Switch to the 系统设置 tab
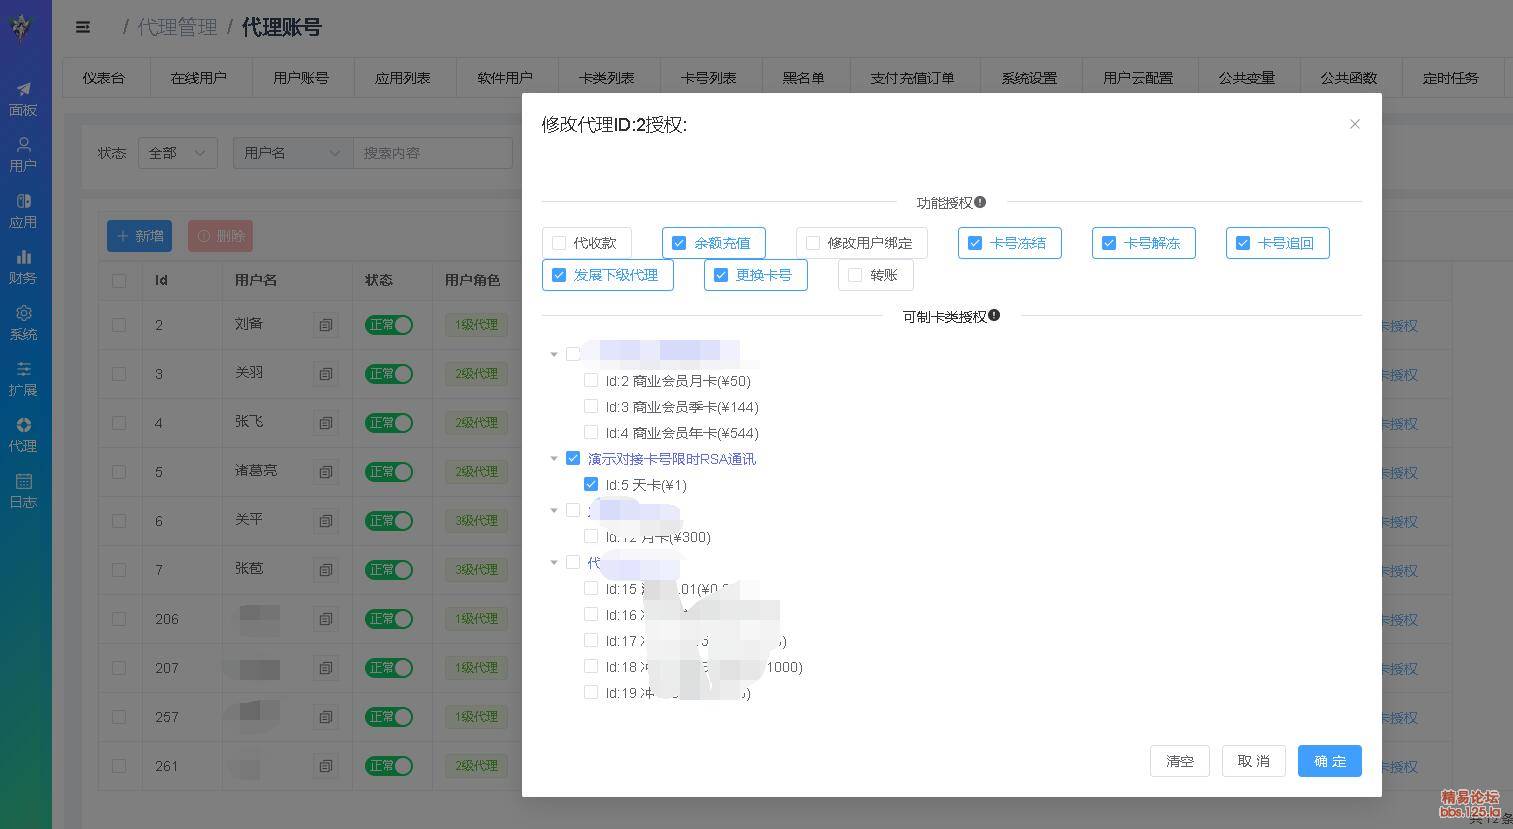The height and width of the screenshot is (829, 1513). (x=1029, y=78)
